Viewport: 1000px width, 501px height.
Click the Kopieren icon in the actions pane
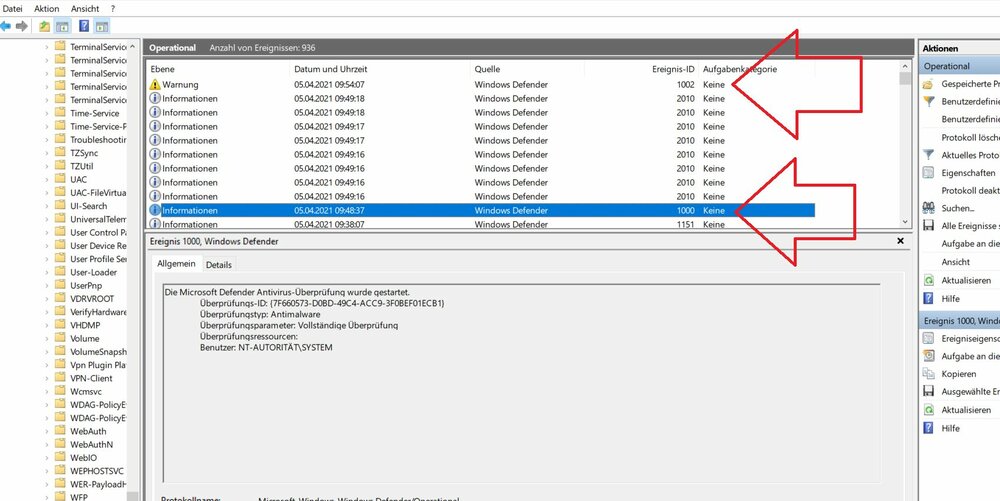[929, 374]
